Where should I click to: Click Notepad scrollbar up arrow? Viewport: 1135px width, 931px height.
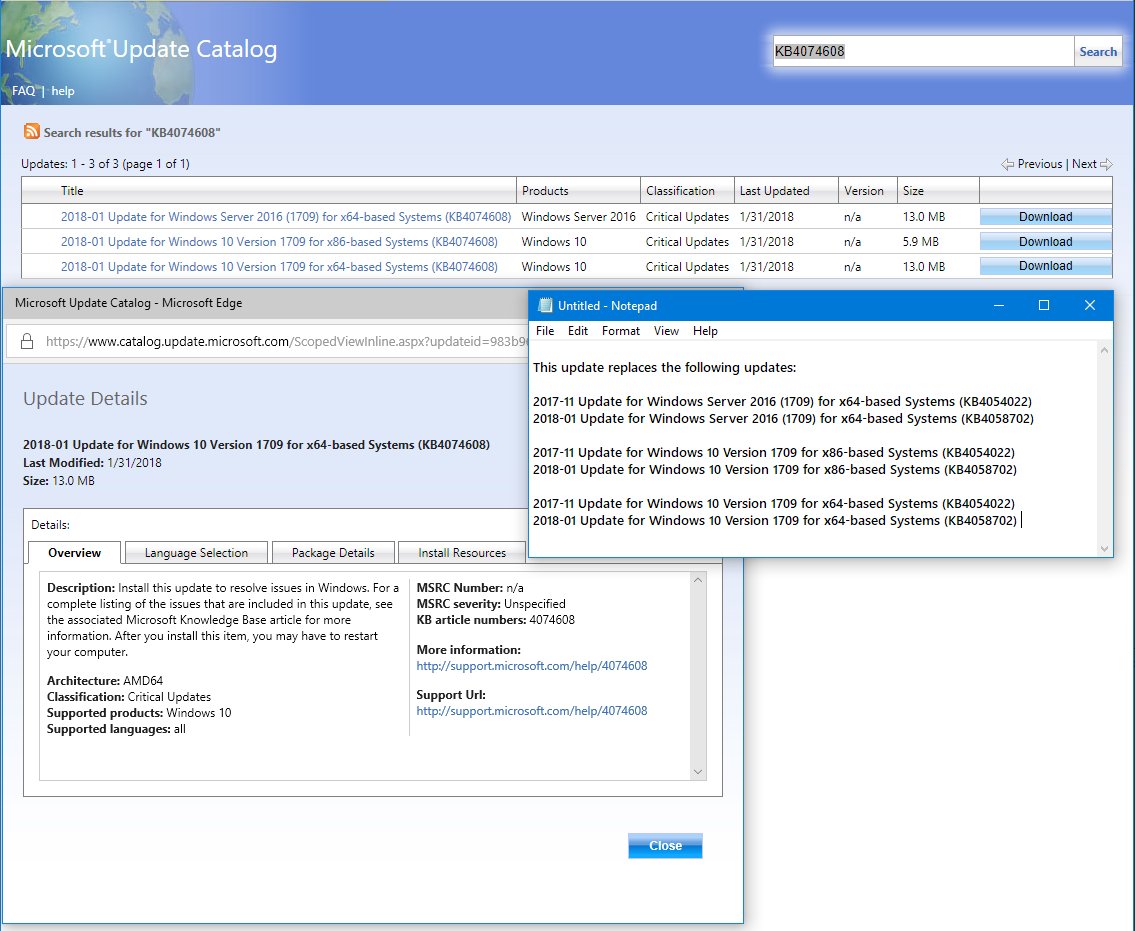click(1104, 350)
